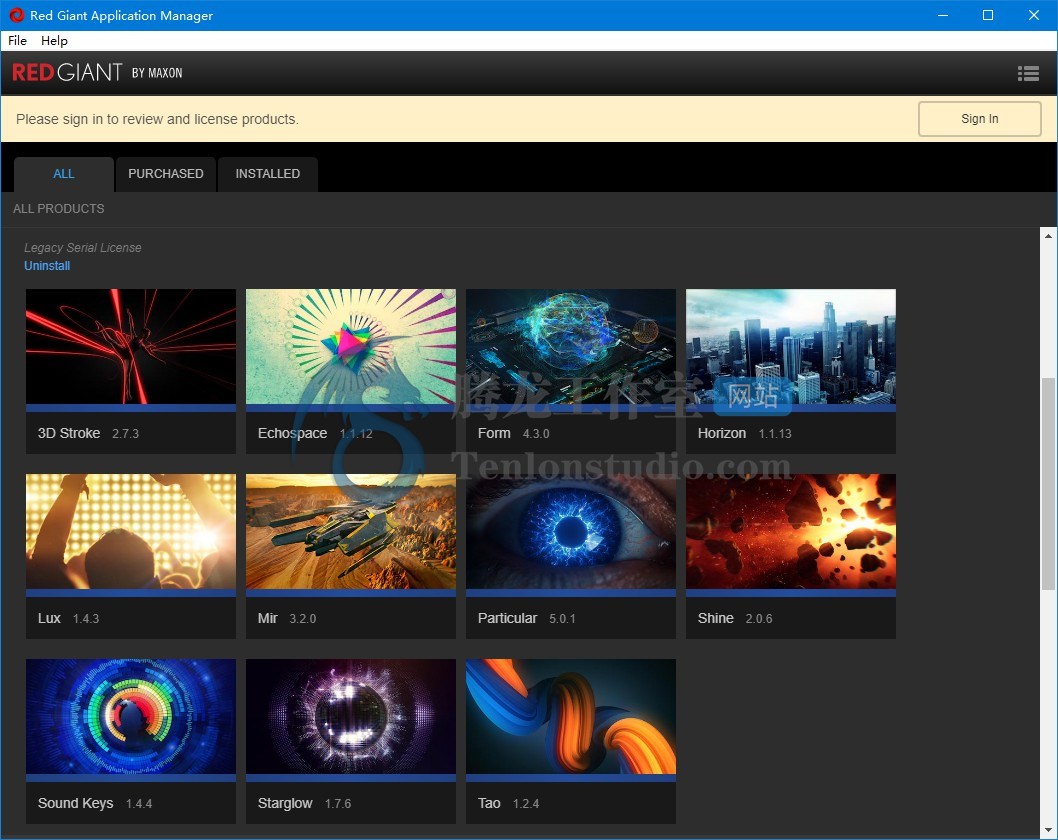
Task: Click the Red Giant app title icon
Action: coord(16,15)
